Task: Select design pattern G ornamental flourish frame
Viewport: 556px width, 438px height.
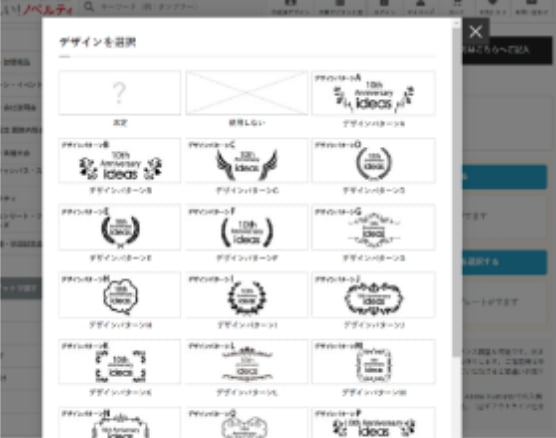Action: click(x=373, y=227)
